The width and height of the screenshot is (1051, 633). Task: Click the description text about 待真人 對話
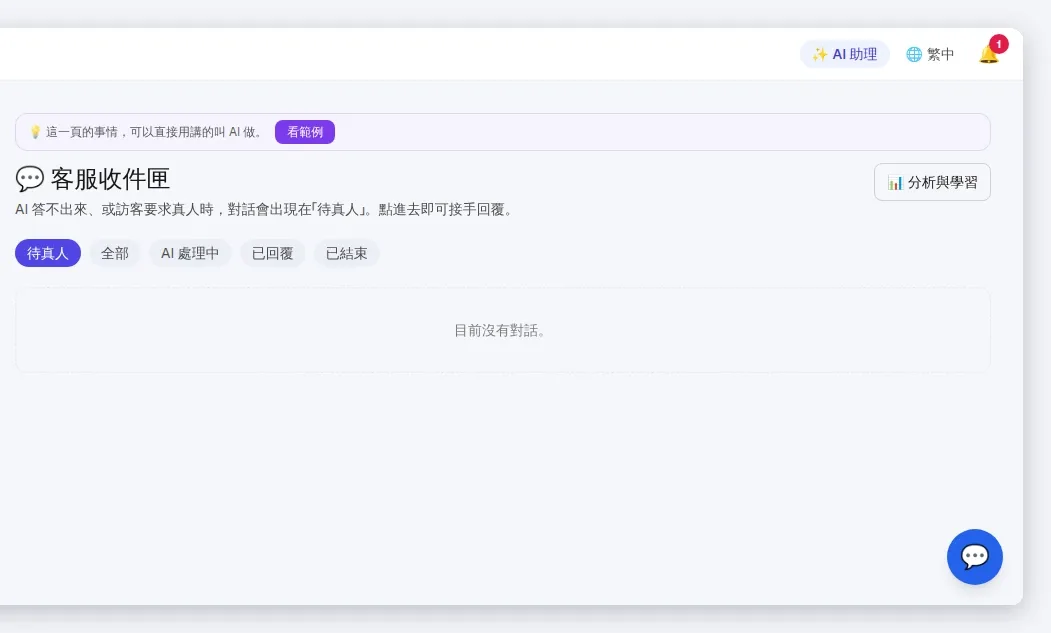(265, 210)
